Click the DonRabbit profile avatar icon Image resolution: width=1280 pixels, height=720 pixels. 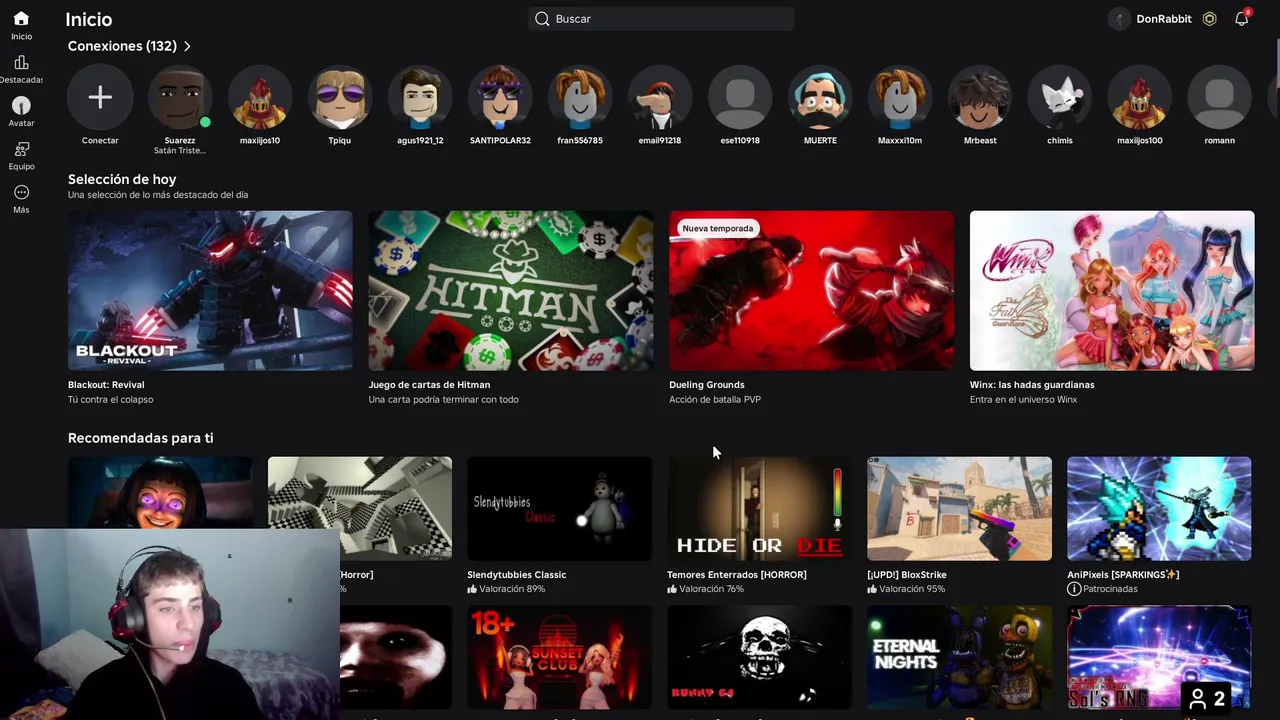(1119, 19)
